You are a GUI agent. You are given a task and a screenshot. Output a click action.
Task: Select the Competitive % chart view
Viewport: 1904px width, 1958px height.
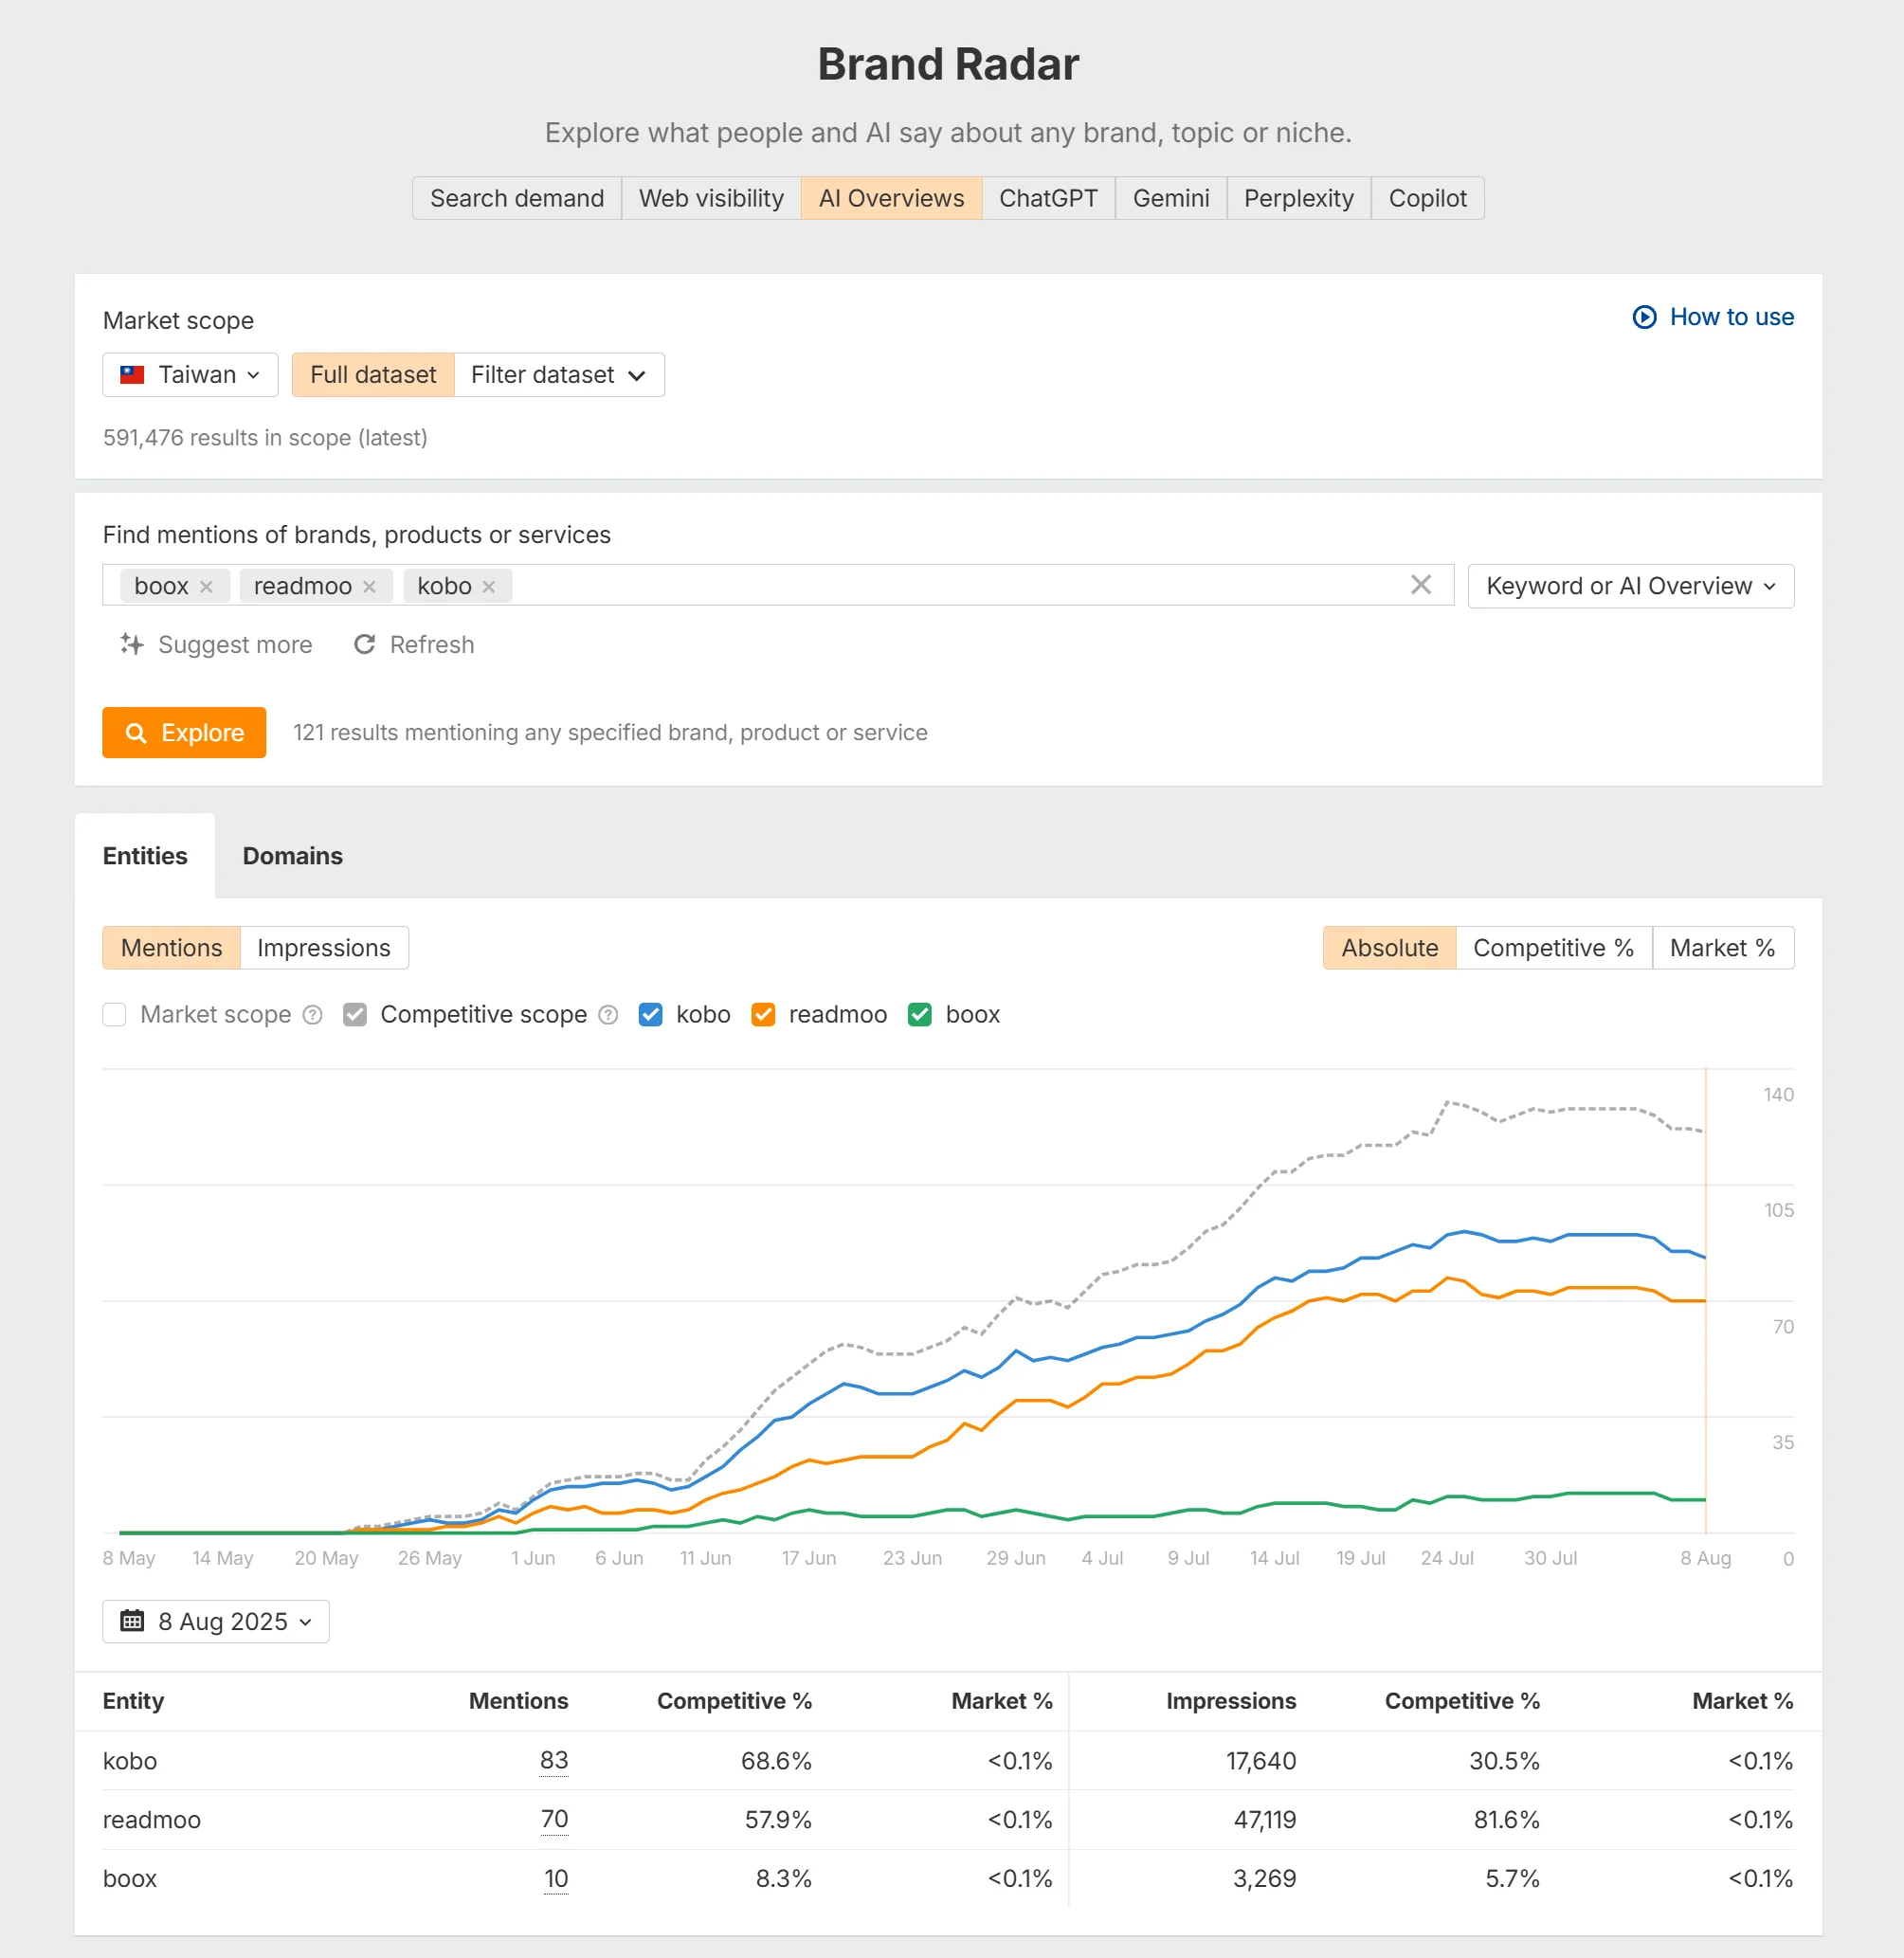point(1552,948)
